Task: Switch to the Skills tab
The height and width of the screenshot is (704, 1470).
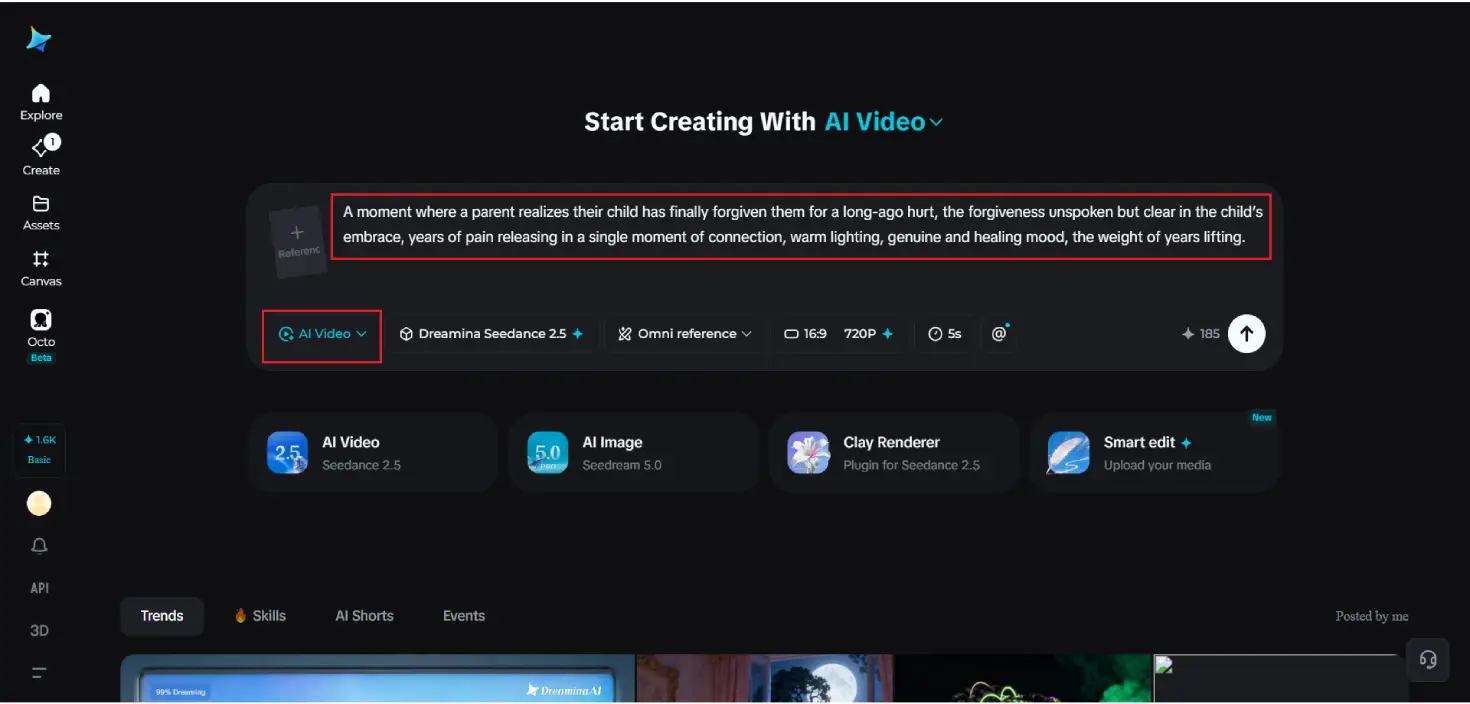Action: [x=260, y=616]
